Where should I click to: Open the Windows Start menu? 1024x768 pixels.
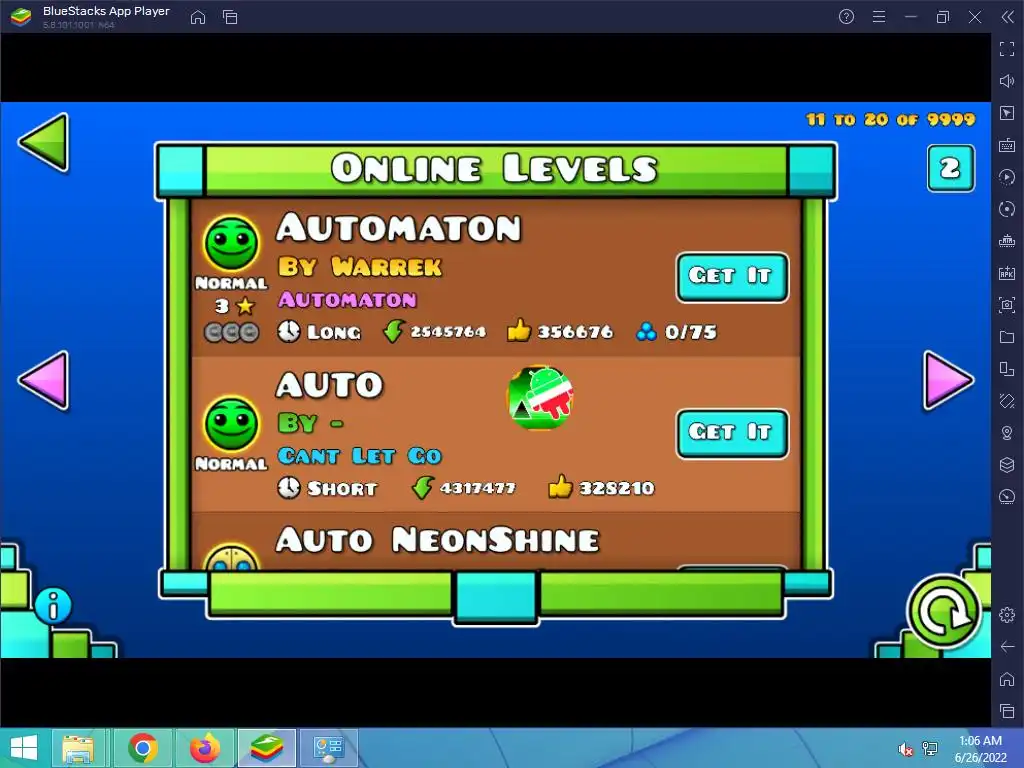24,748
